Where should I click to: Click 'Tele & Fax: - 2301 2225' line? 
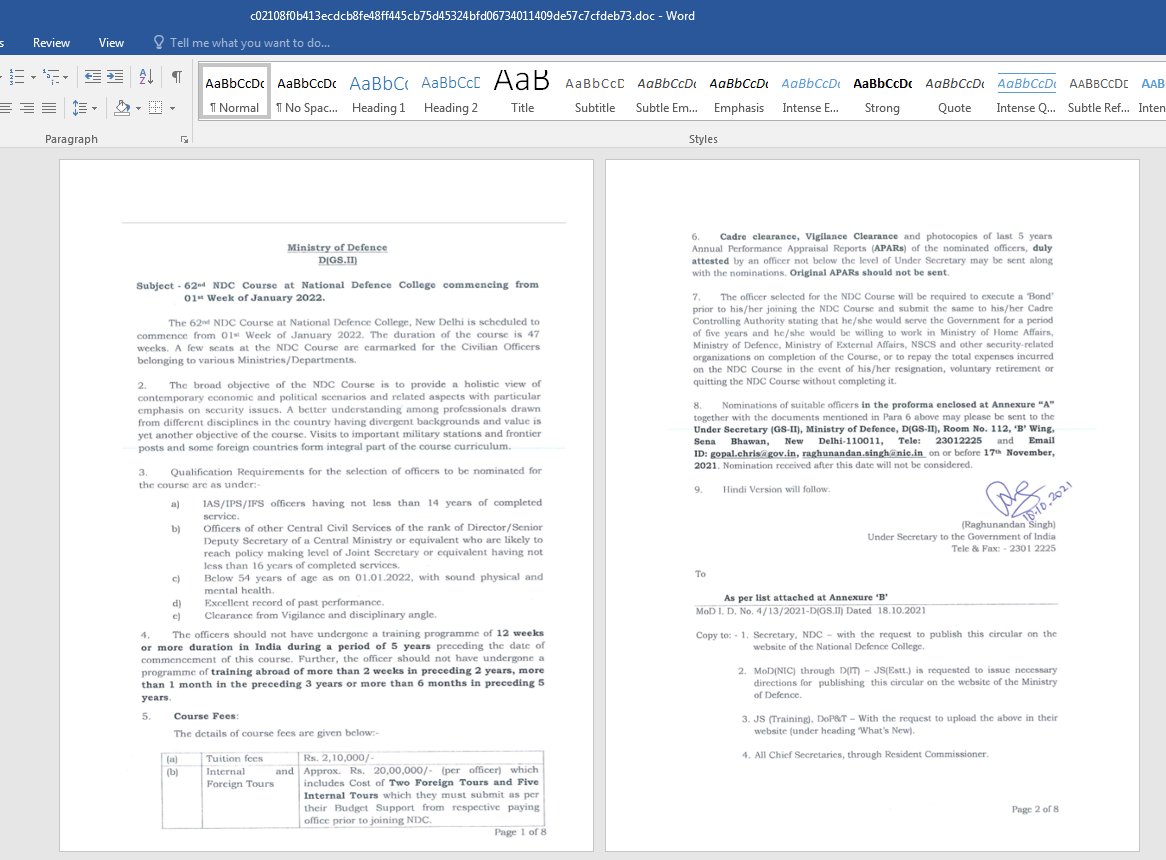click(x=1003, y=549)
